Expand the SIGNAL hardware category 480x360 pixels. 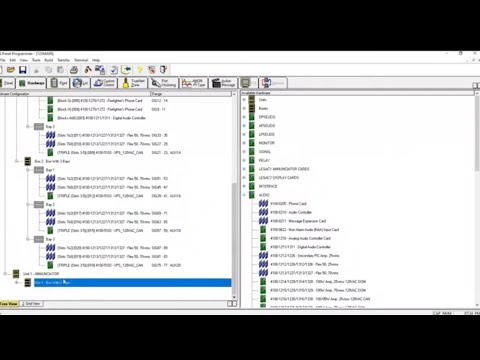coord(244,152)
